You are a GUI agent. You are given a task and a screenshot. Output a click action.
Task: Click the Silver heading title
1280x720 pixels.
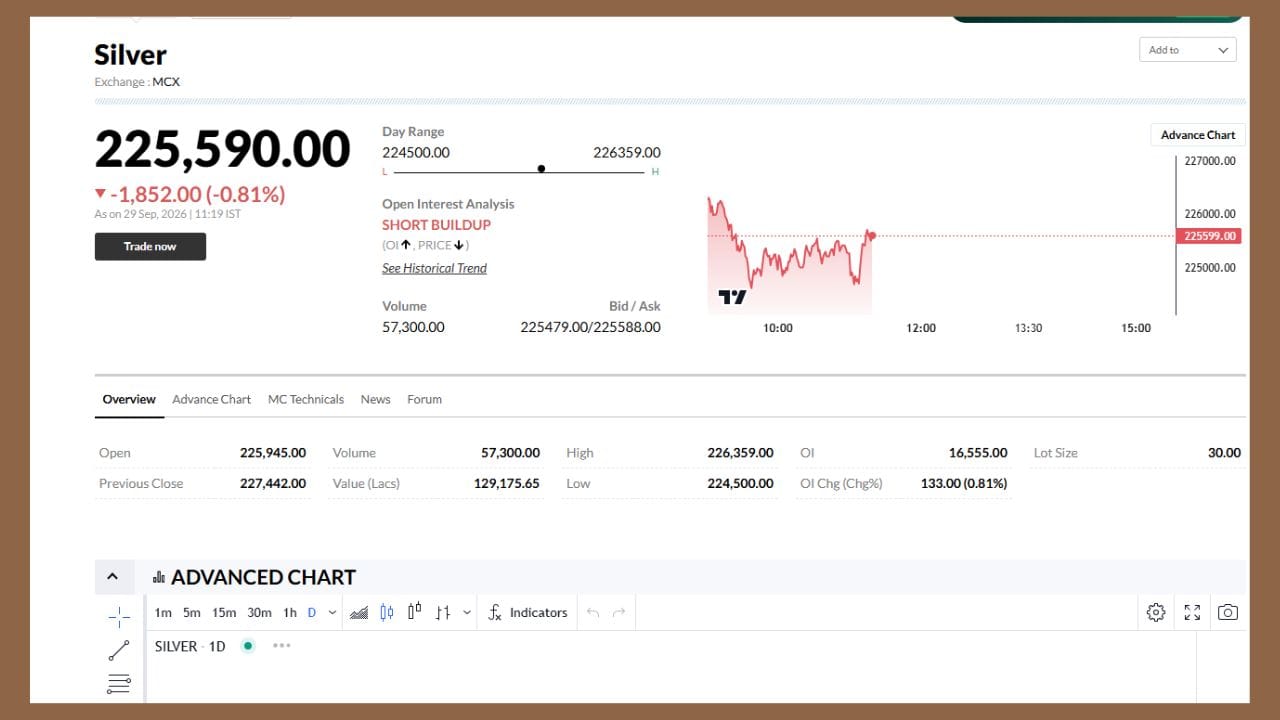point(130,54)
